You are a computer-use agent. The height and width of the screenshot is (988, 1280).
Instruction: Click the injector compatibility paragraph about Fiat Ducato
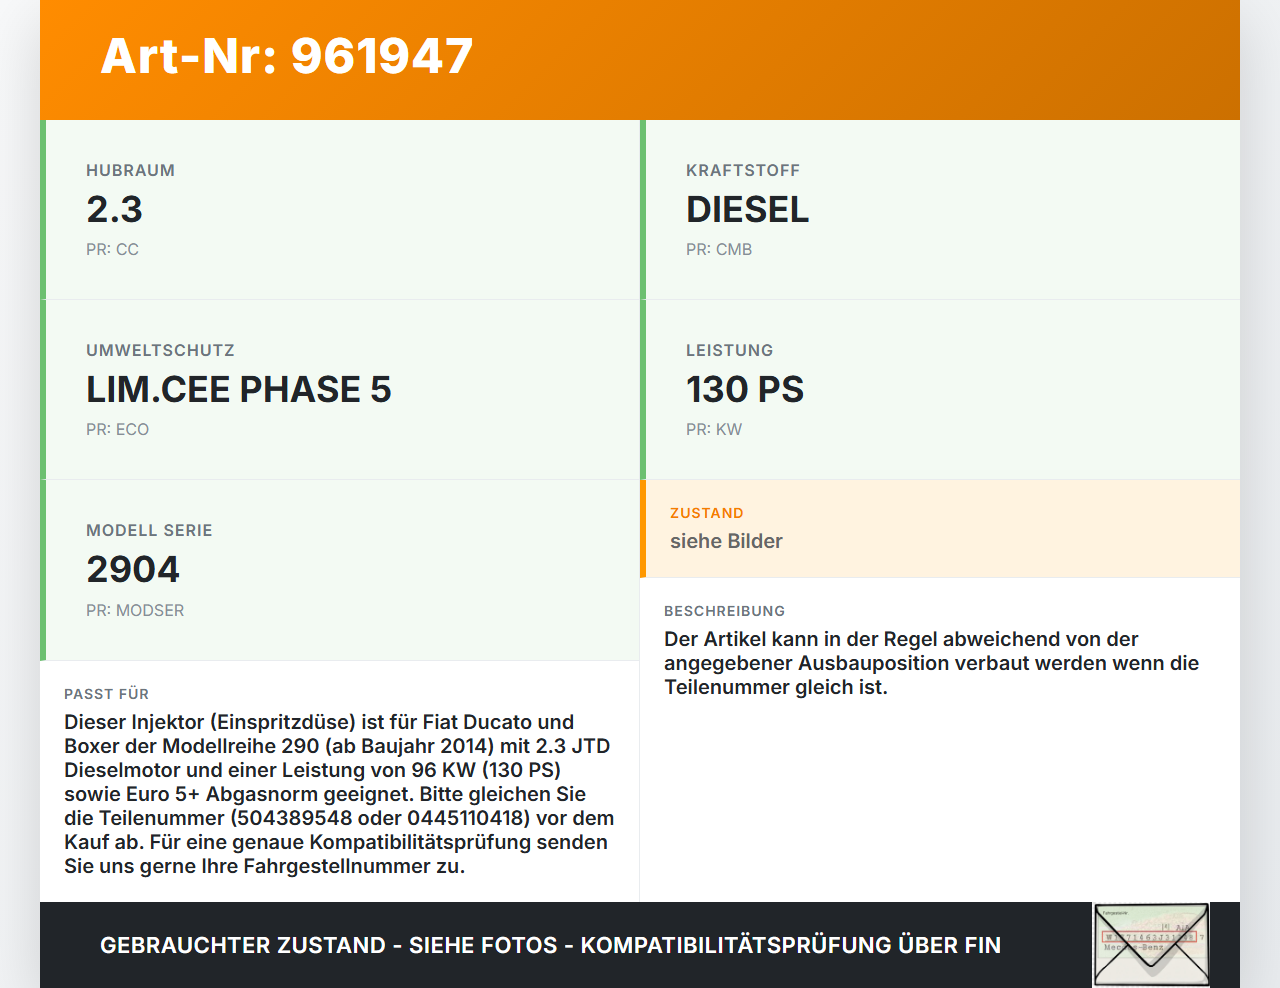(x=339, y=794)
